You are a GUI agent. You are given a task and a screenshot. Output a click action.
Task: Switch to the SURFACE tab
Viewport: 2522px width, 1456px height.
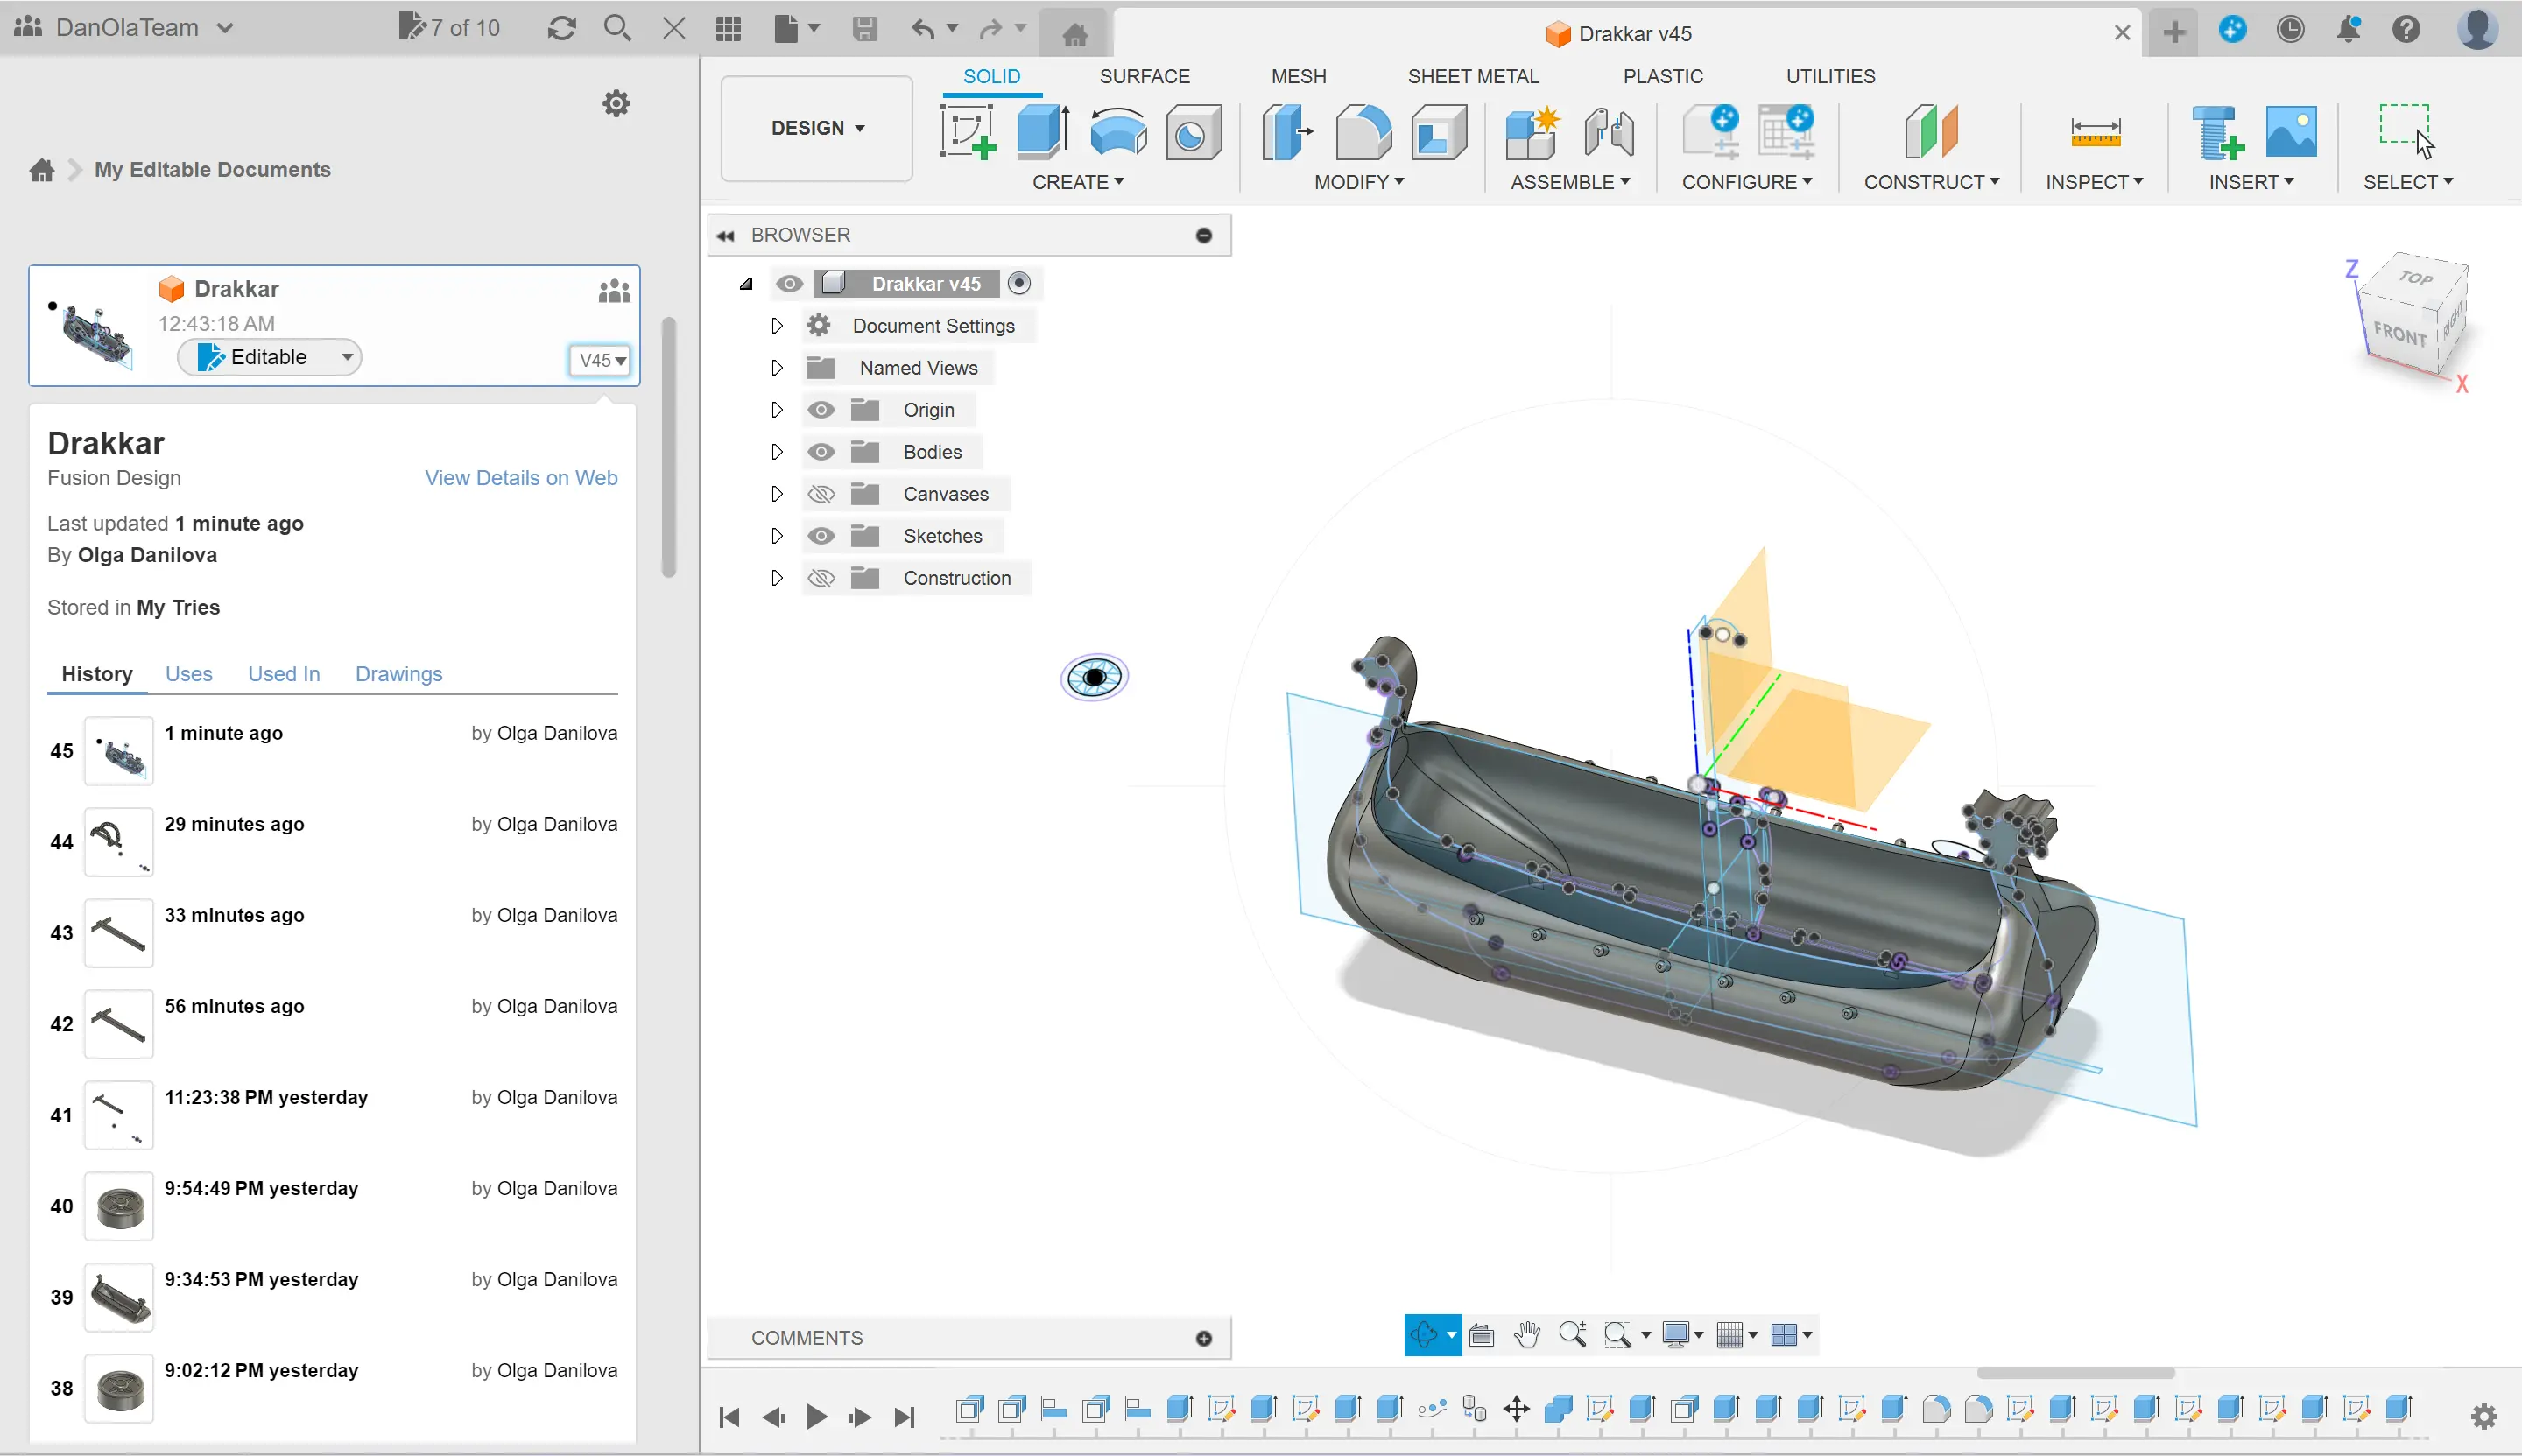pos(1144,76)
